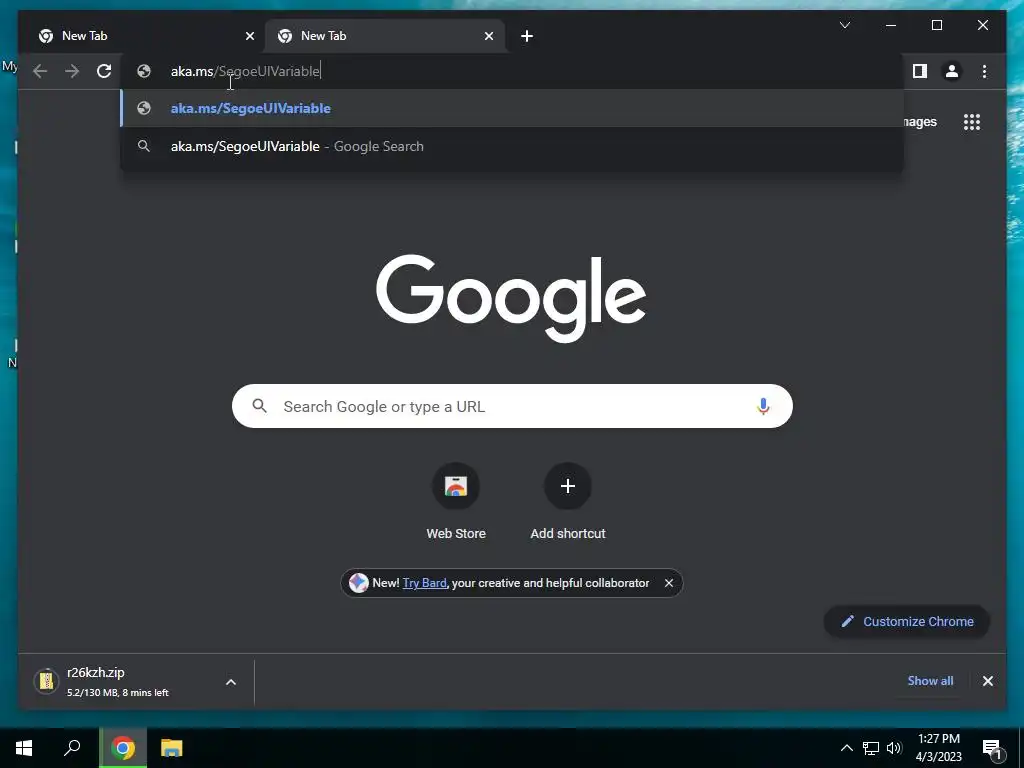The height and width of the screenshot is (768, 1024).
Task: Open the Web Store shortcut
Action: [x=456, y=502]
